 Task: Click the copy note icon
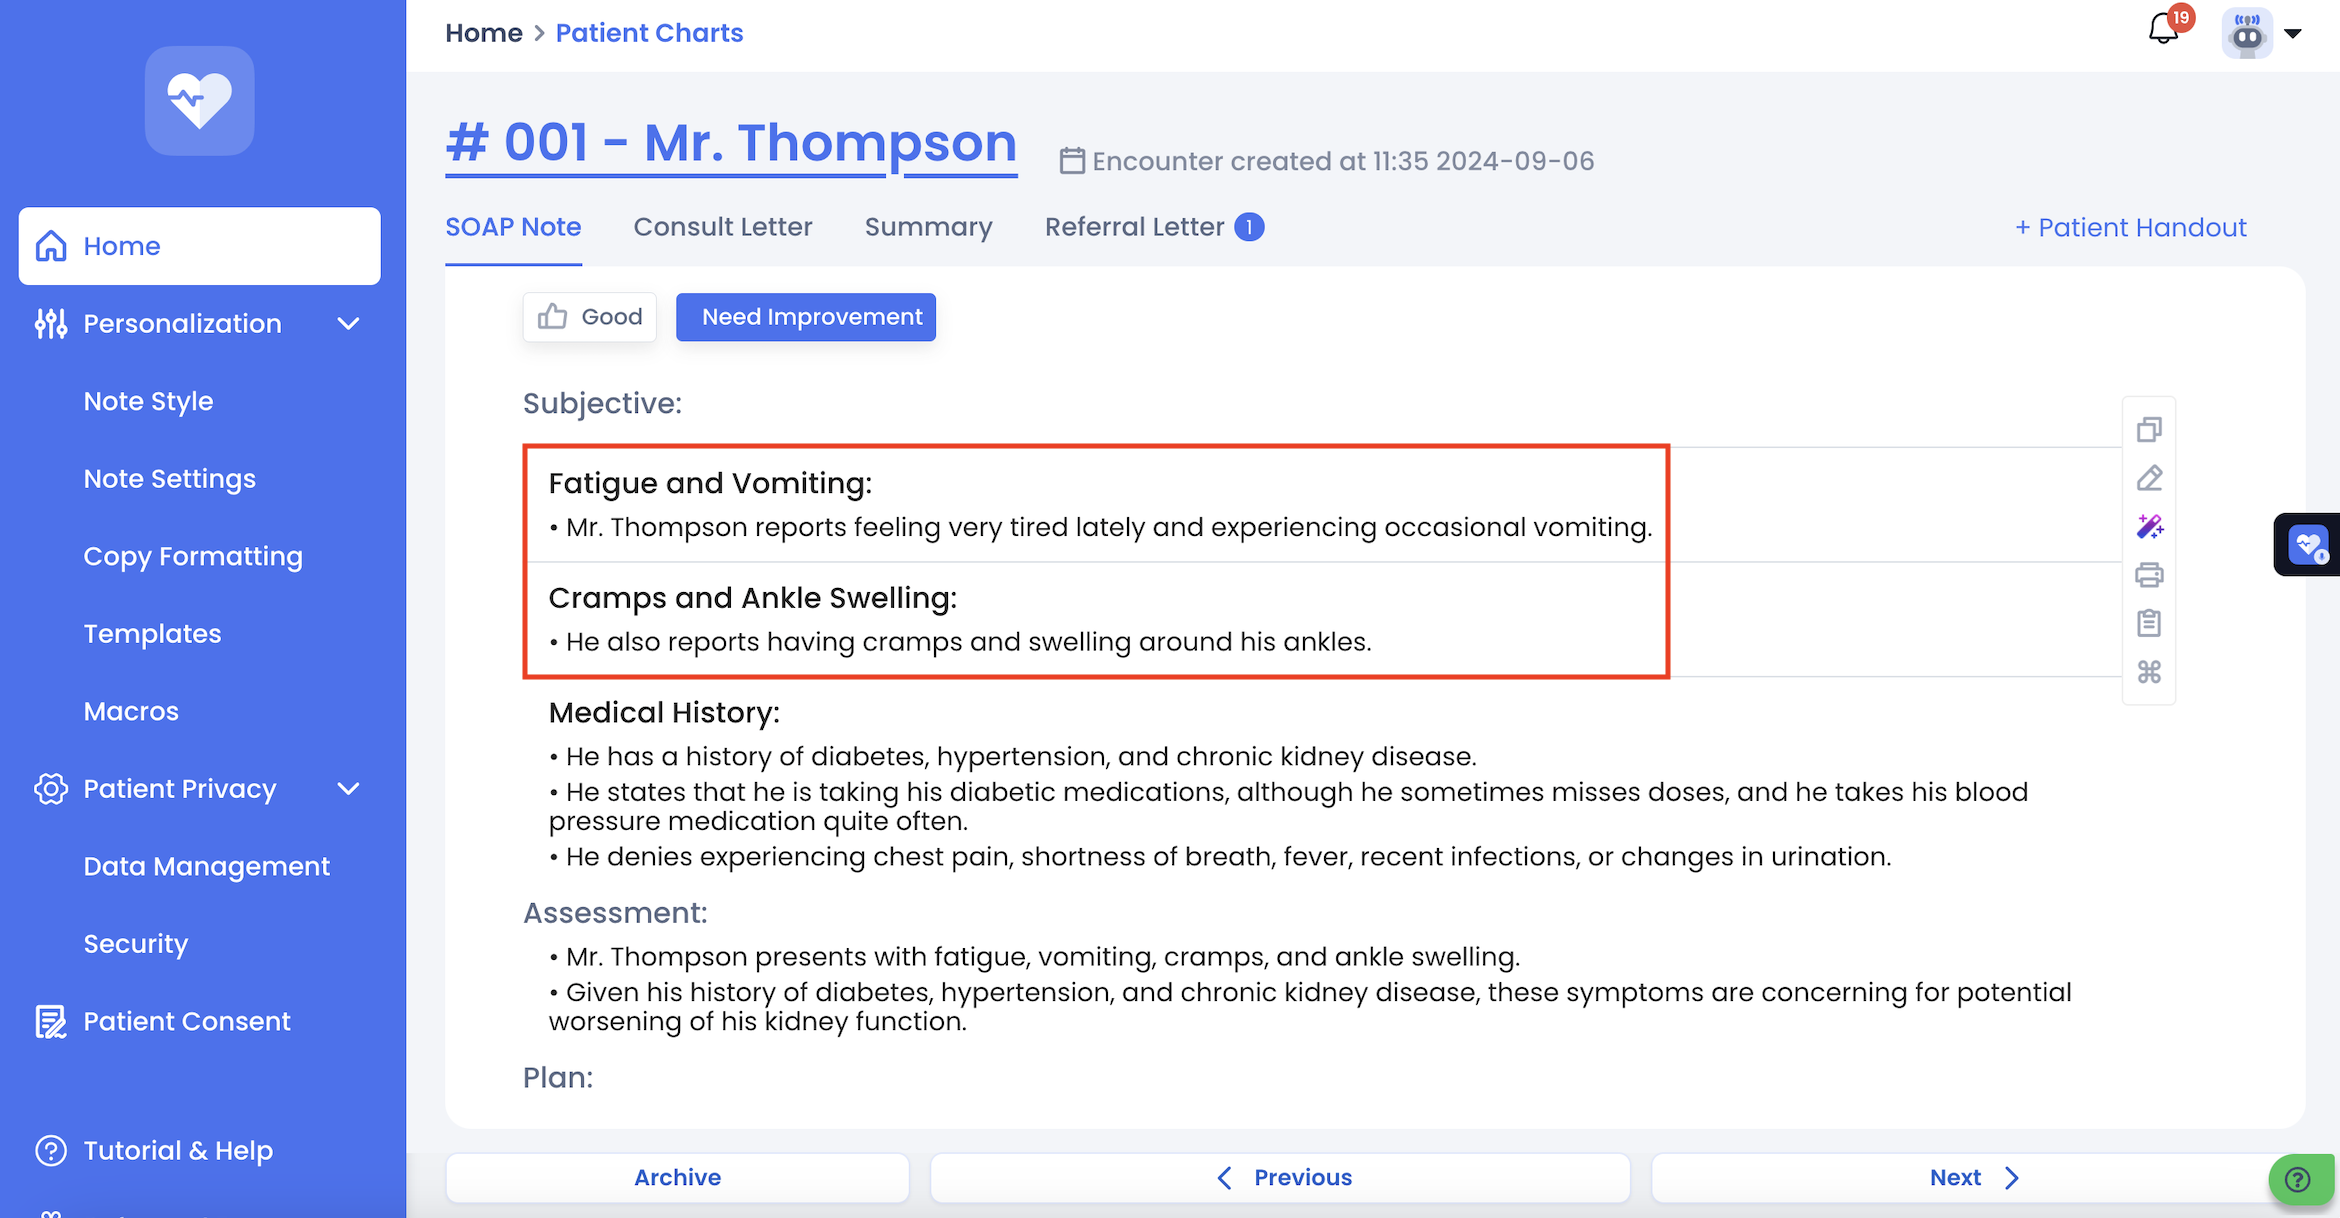2149,430
